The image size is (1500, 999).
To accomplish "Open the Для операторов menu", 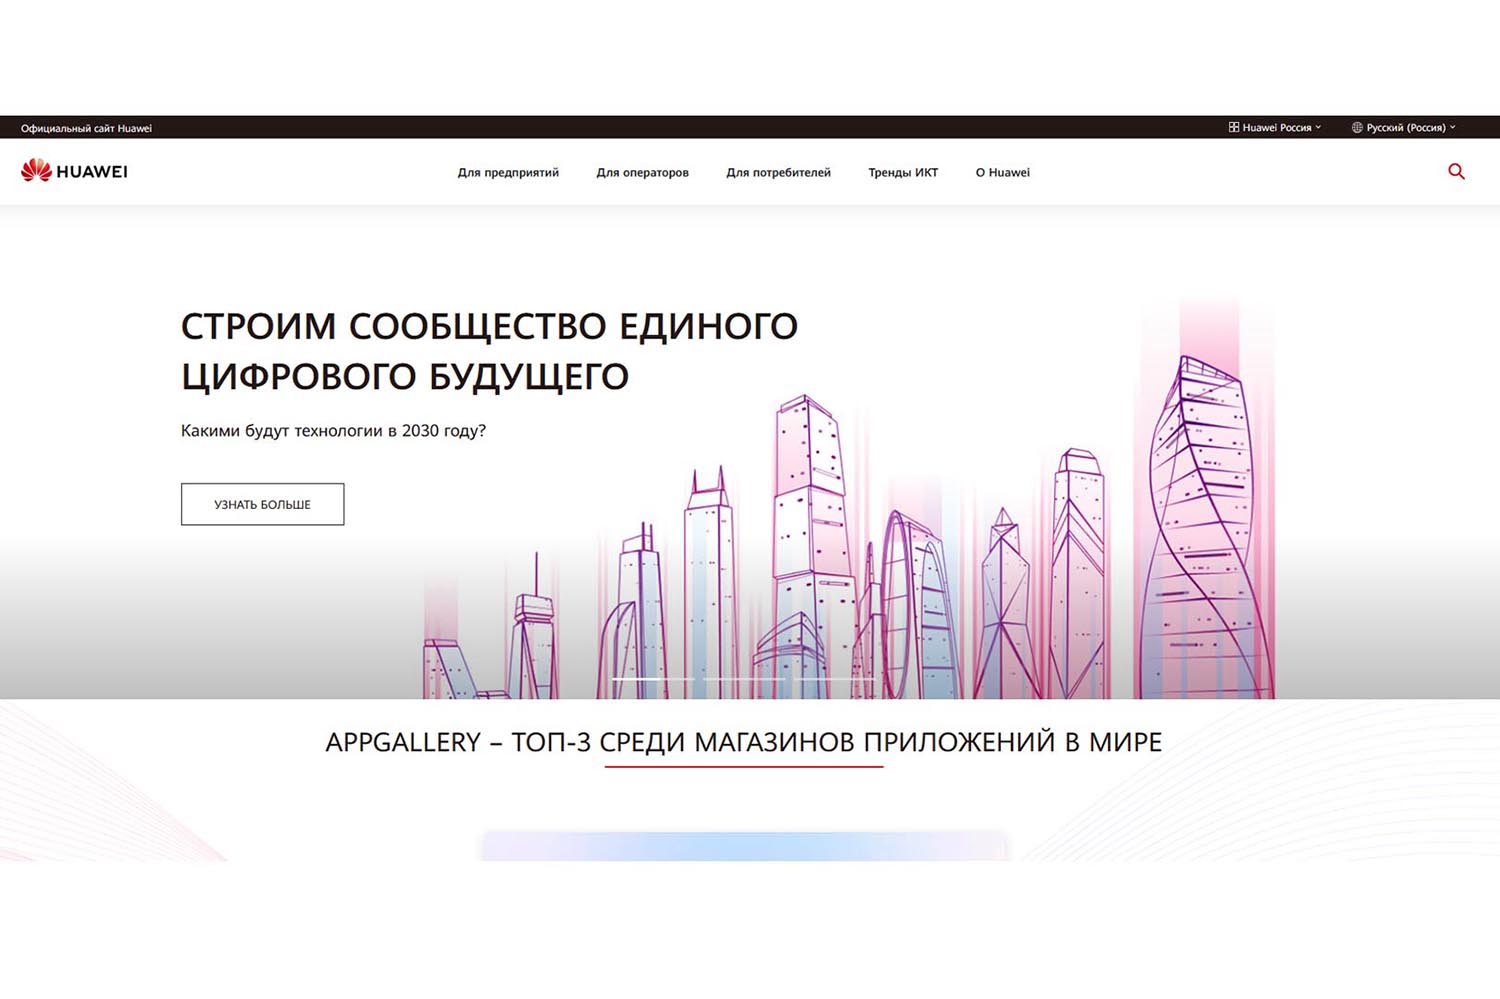I will [642, 173].
